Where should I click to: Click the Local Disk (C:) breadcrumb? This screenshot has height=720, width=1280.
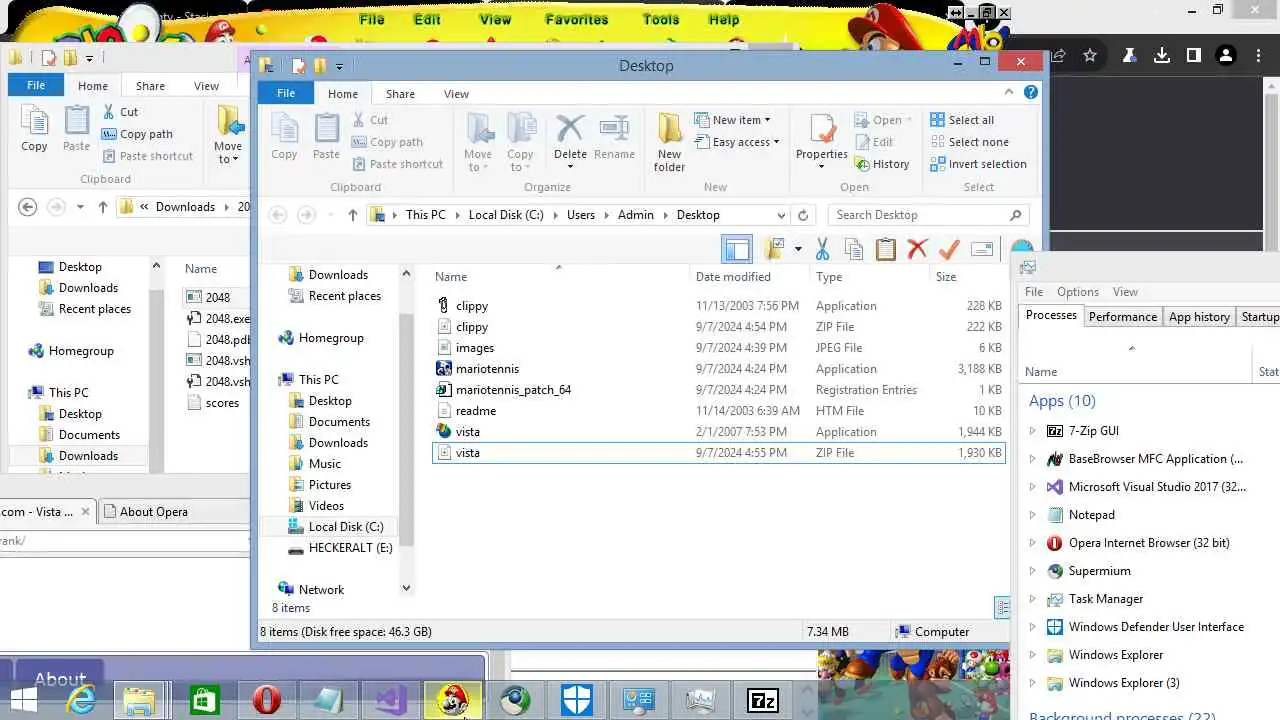[506, 215]
